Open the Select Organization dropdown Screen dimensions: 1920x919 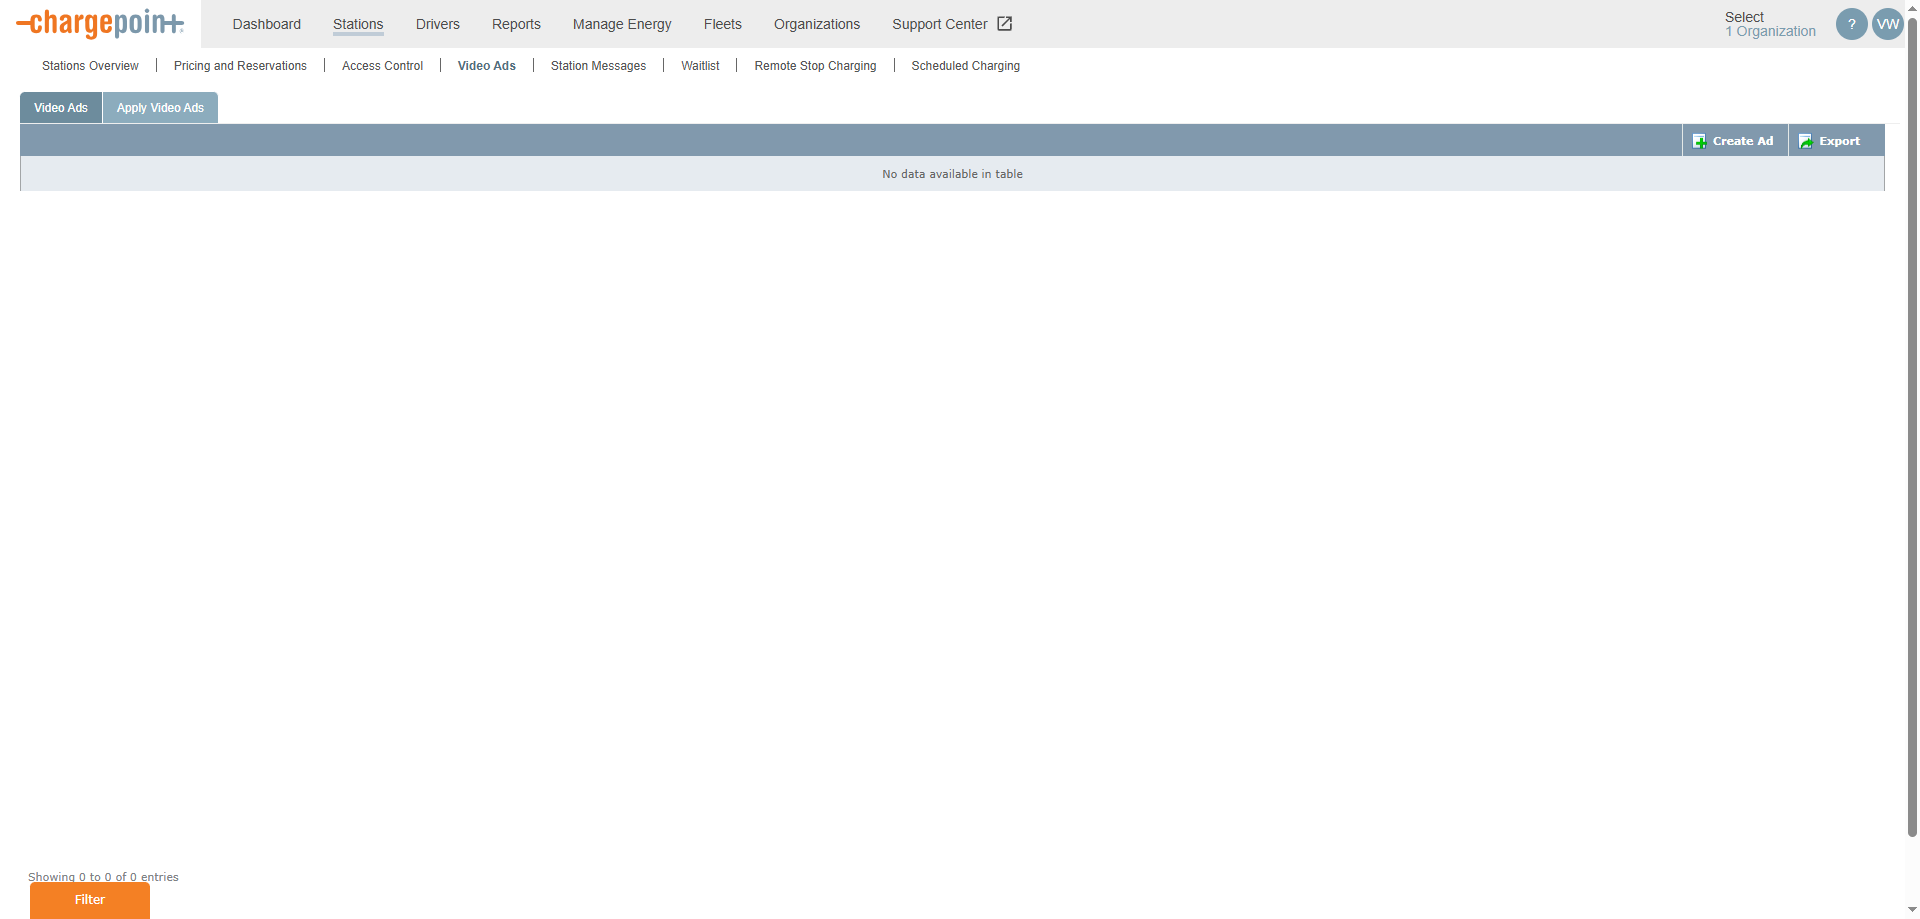click(1770, 24)
